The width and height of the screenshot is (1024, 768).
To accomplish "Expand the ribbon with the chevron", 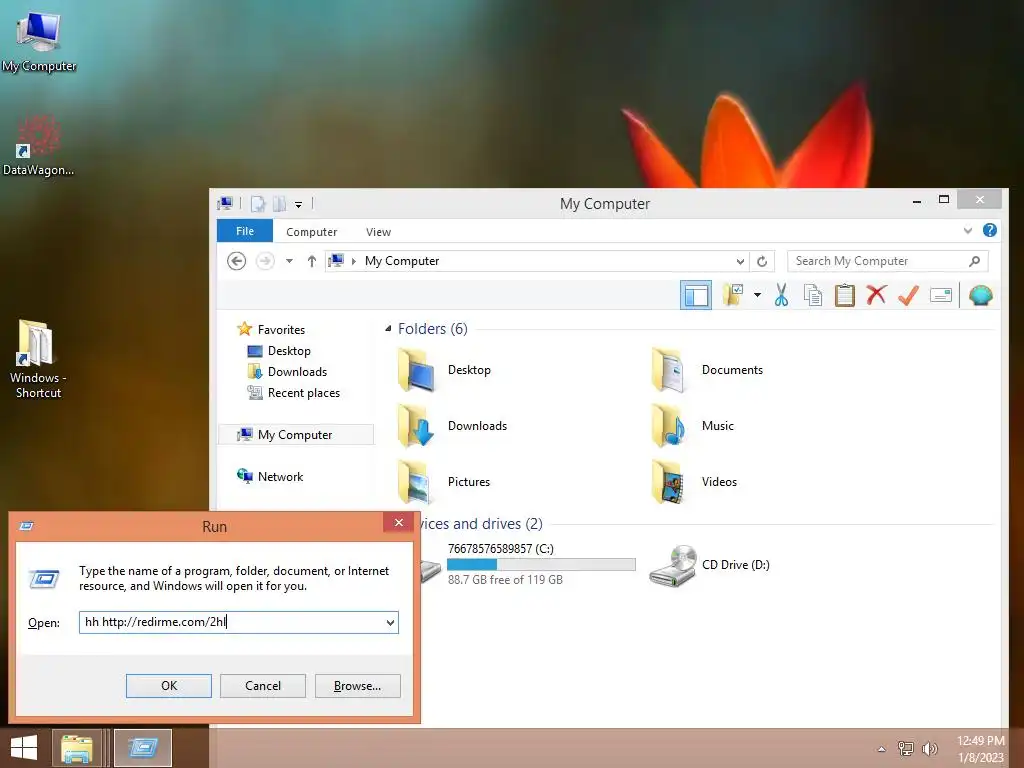I will (968, 231).
